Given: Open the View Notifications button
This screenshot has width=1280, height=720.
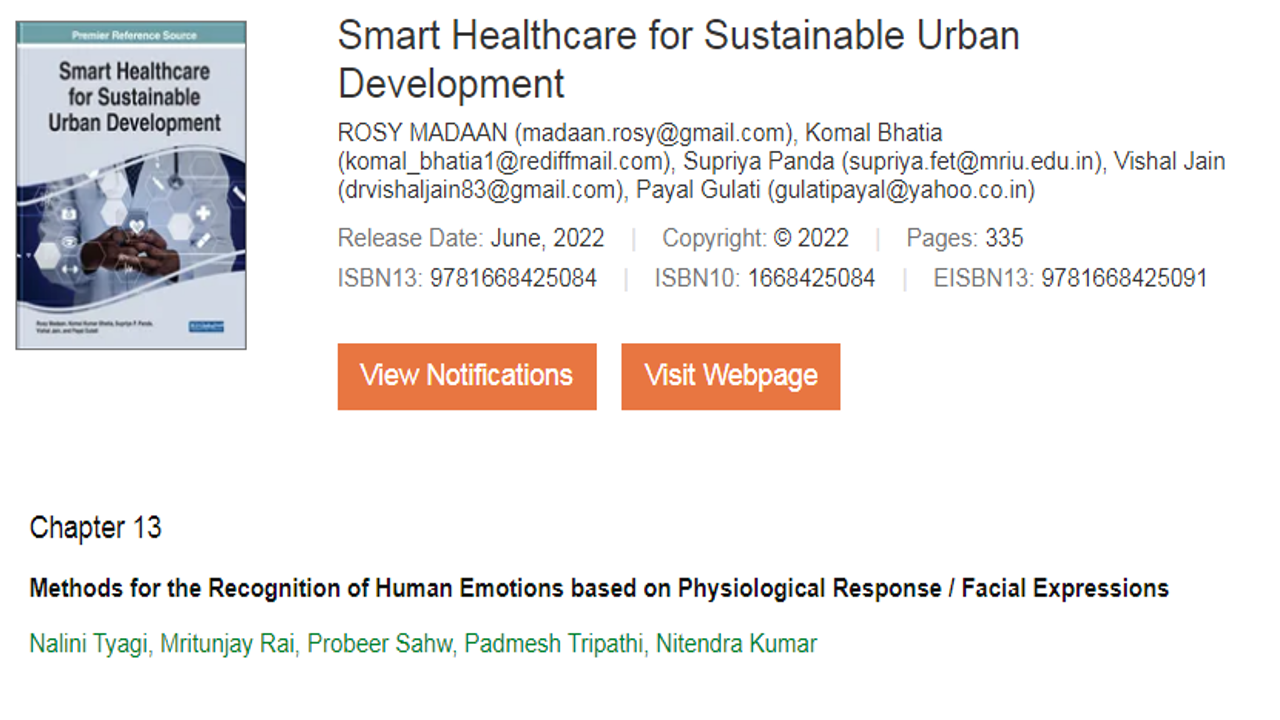Looking at the screenshot, I should [x=467, y=376].
